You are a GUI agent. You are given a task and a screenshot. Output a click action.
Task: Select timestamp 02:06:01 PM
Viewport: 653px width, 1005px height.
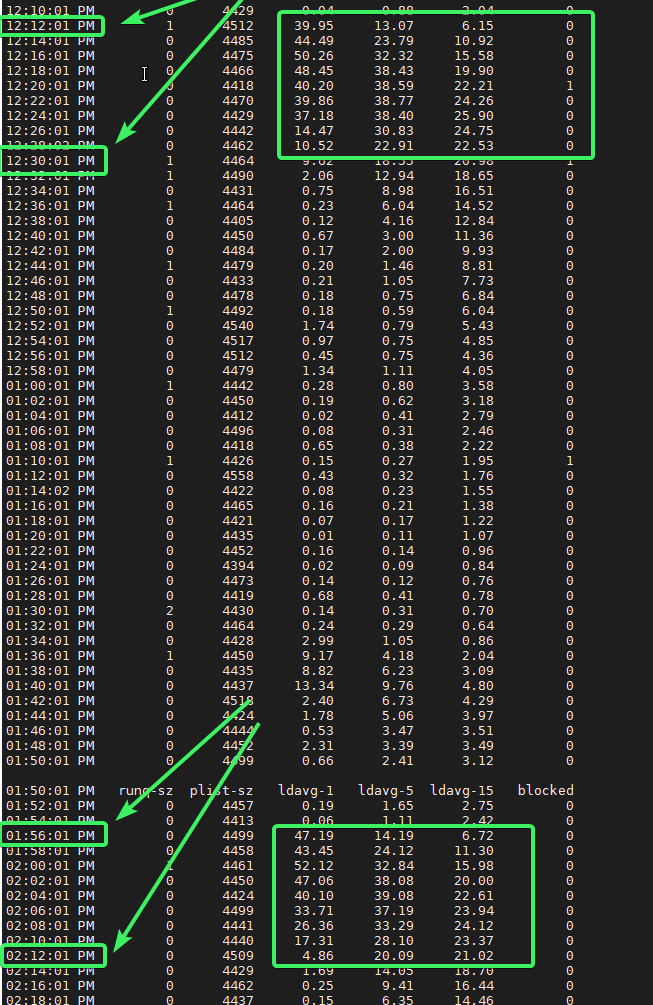(x=50, y=911)
